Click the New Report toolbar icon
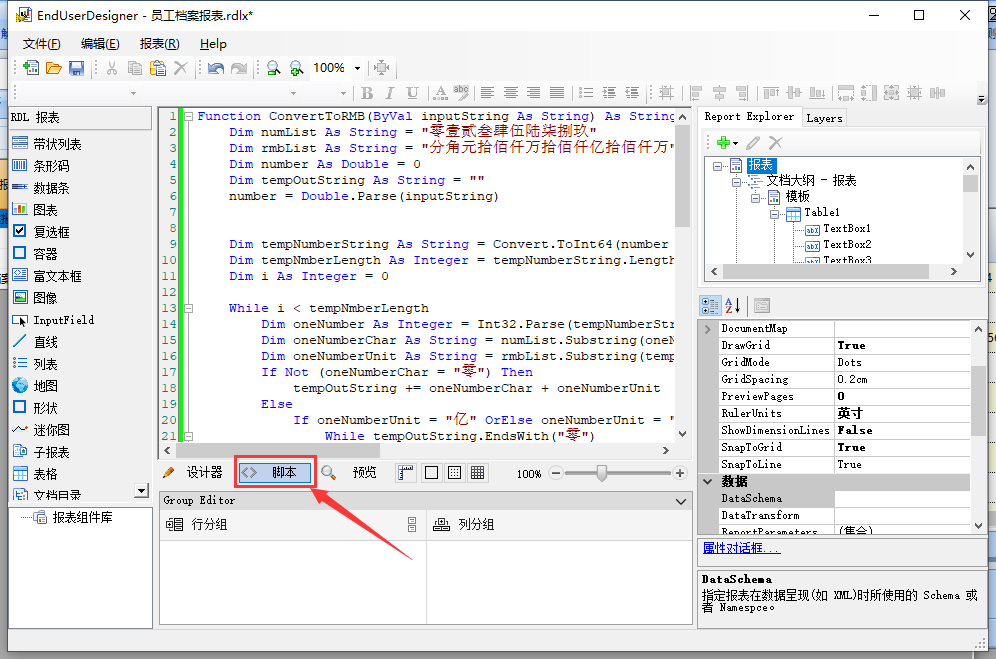The height and width of the screenshot is (659, 996). 30,68
